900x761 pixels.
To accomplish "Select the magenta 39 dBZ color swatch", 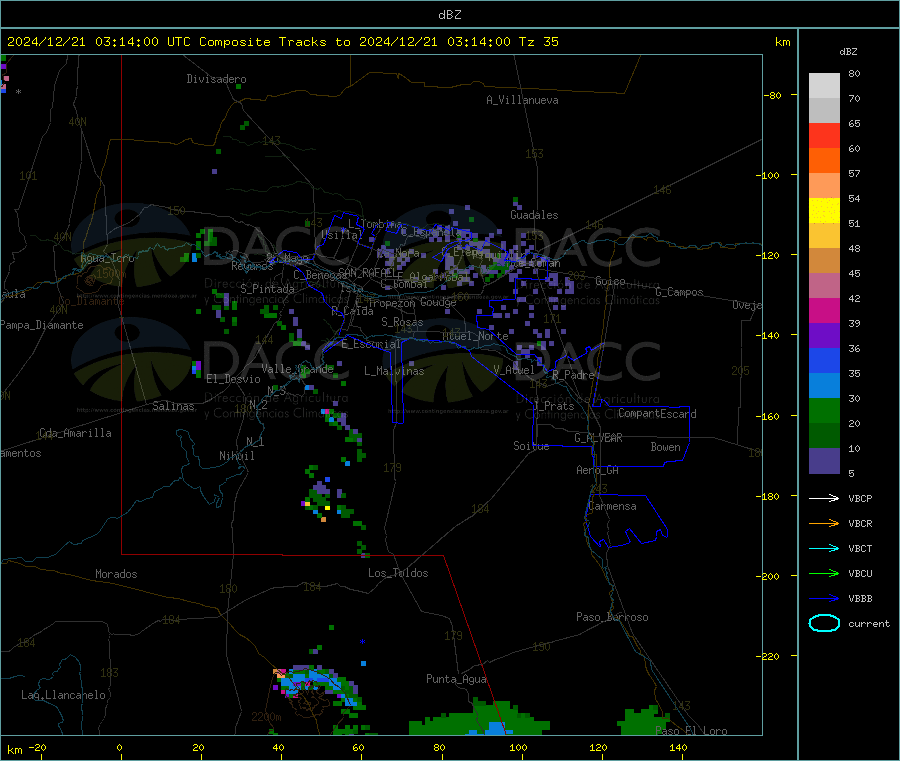I will [824, 310].
